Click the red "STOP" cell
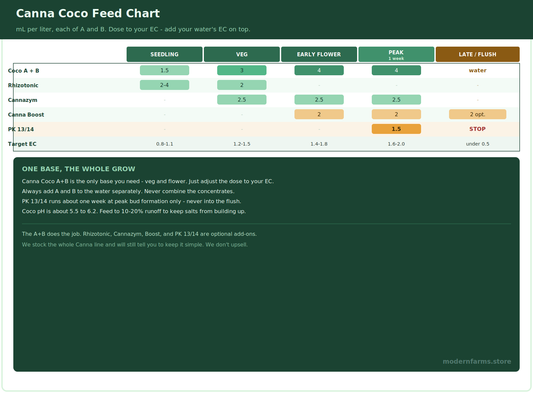The image size is (533, 393). (478, 129)
